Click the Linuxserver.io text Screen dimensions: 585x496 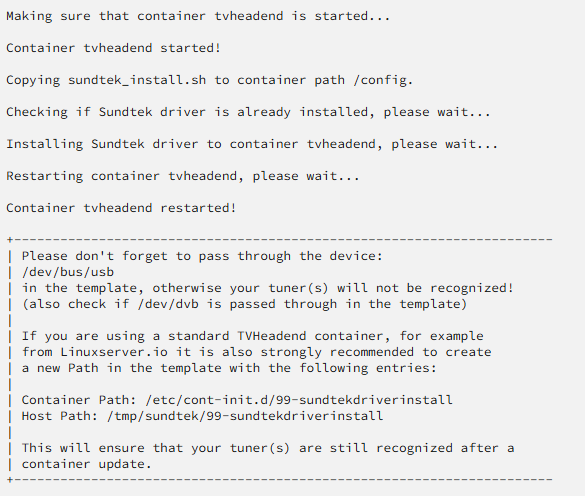click(114, 352)
